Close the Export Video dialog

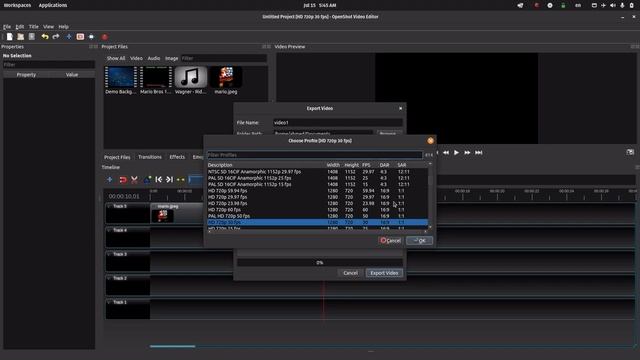pos(400,109)
